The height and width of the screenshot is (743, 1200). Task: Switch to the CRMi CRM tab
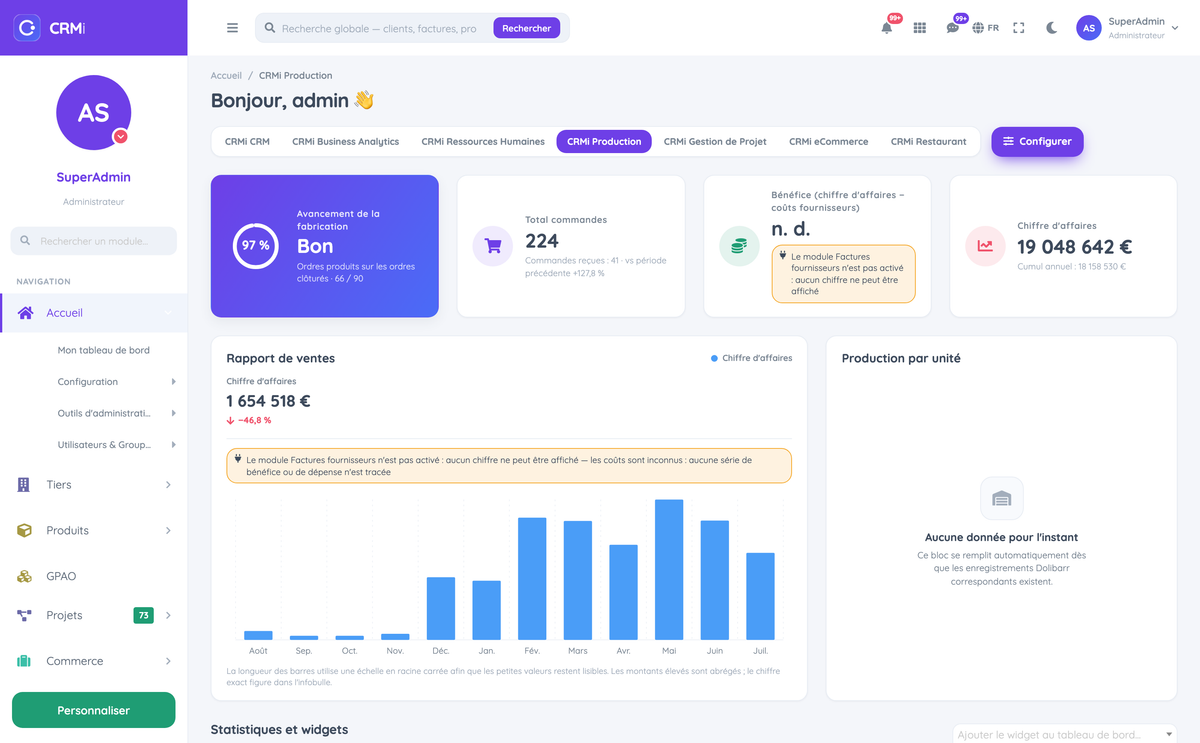pyautogui.click(x=247, y=142)
